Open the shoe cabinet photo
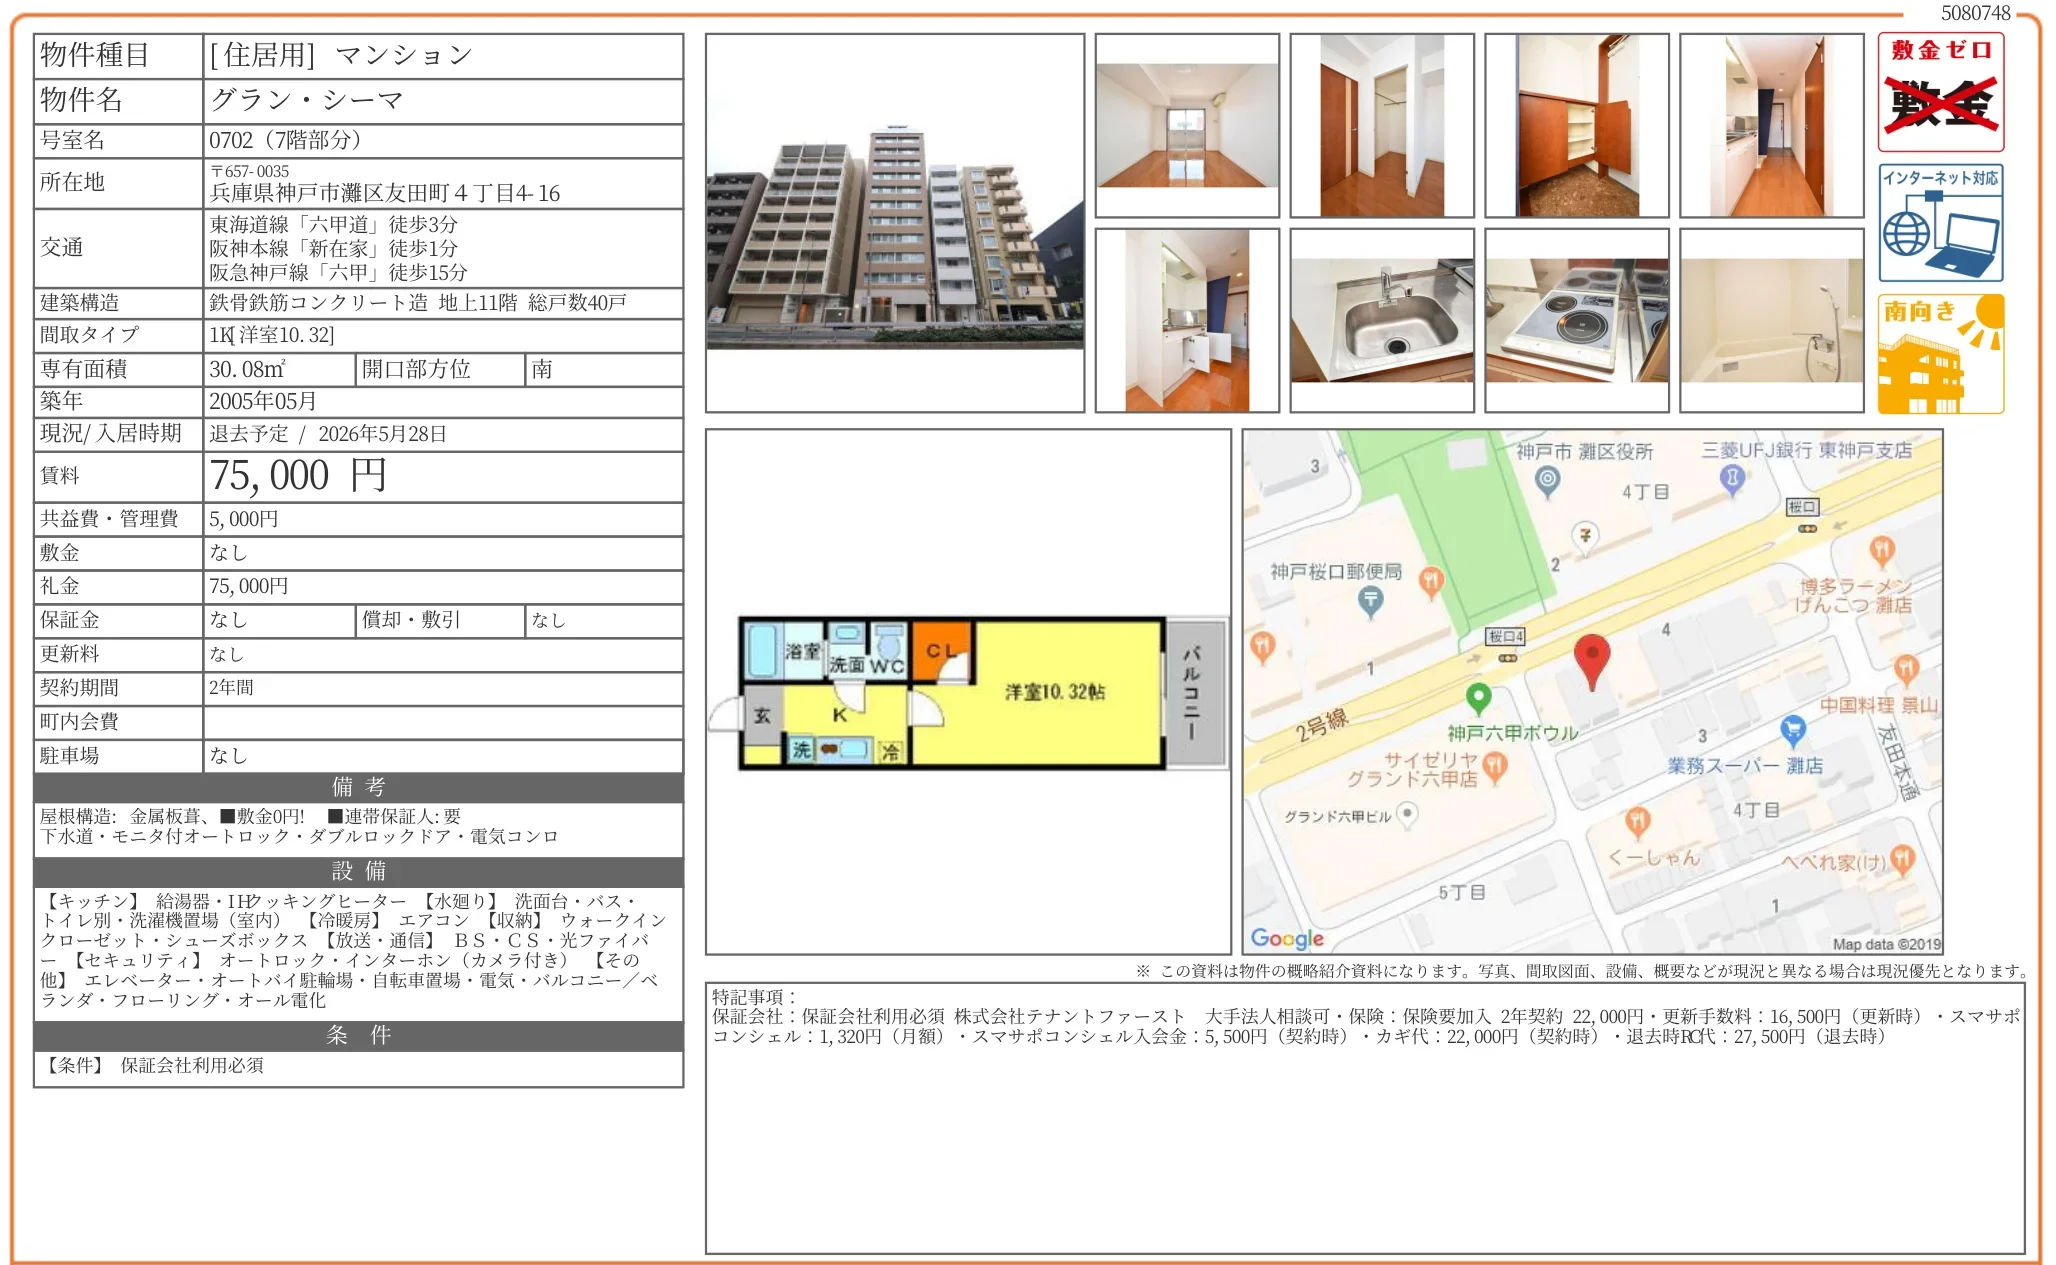Image resolution: width=2056 pixels, height=1265 pixels. pos(1576,126)
